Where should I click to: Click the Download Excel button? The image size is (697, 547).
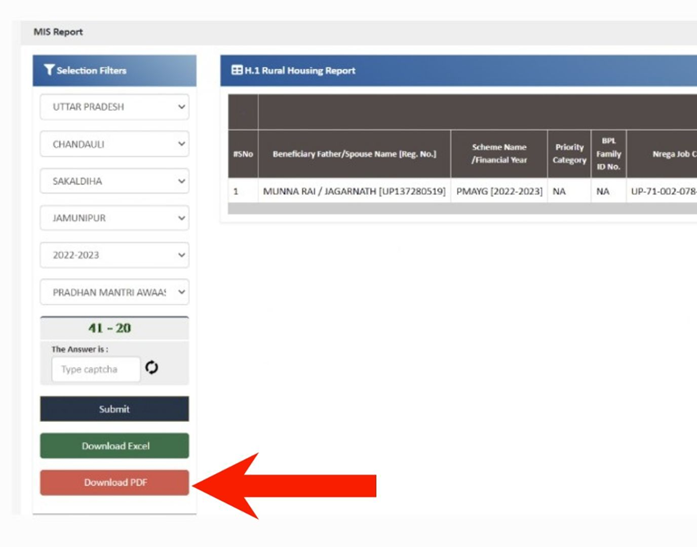click(114, 446)
